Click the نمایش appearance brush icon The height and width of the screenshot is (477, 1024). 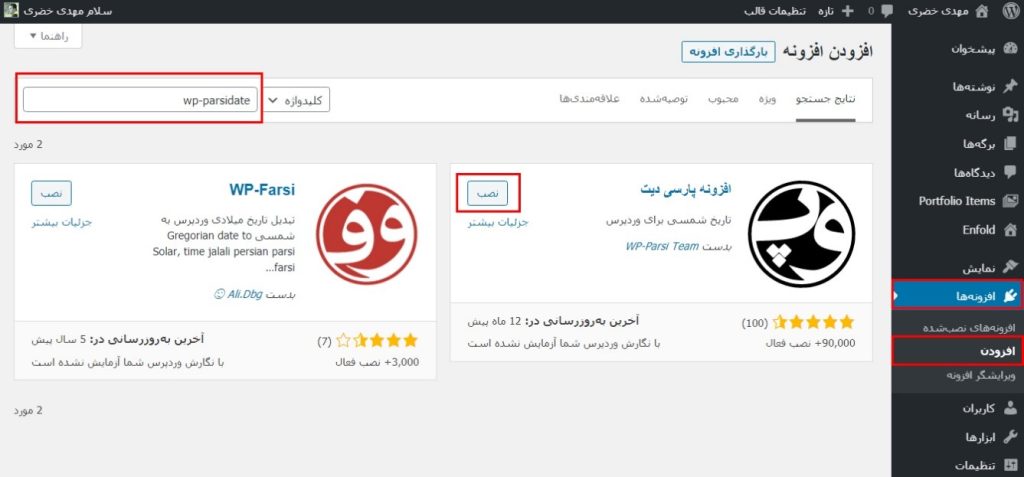coord(1010,267)
